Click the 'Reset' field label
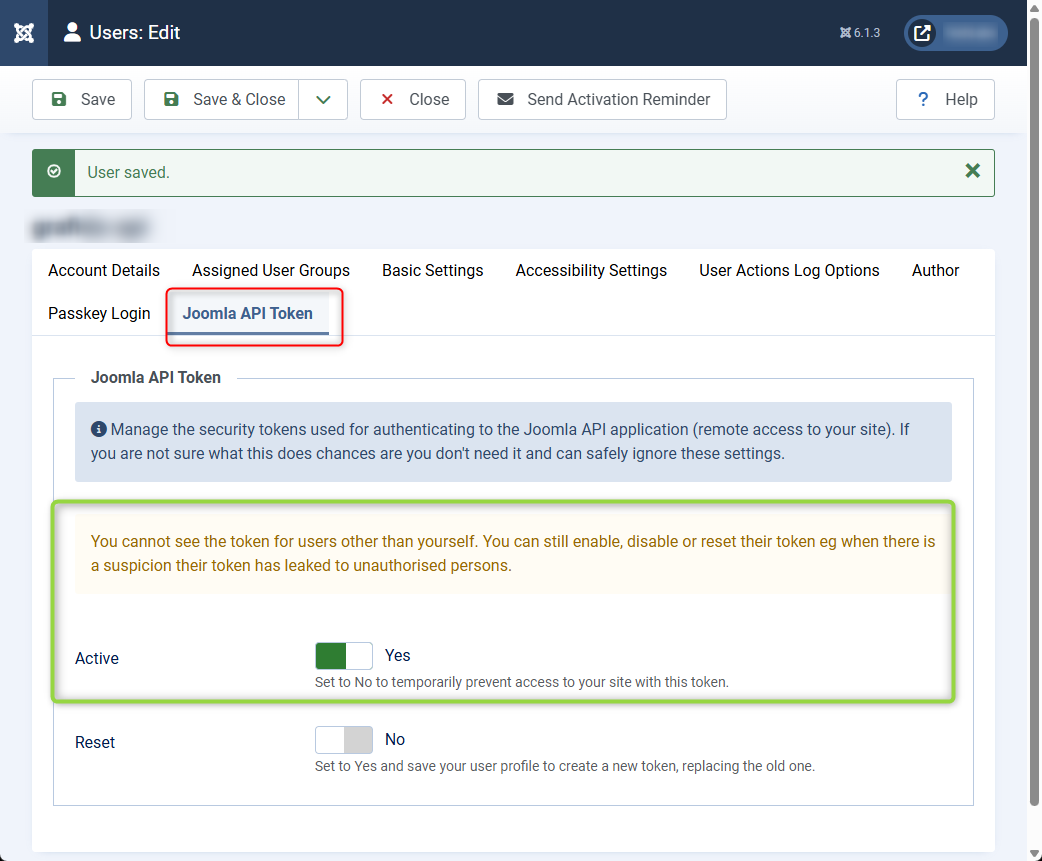1042x861 pixels. click(x=94, y=742)
